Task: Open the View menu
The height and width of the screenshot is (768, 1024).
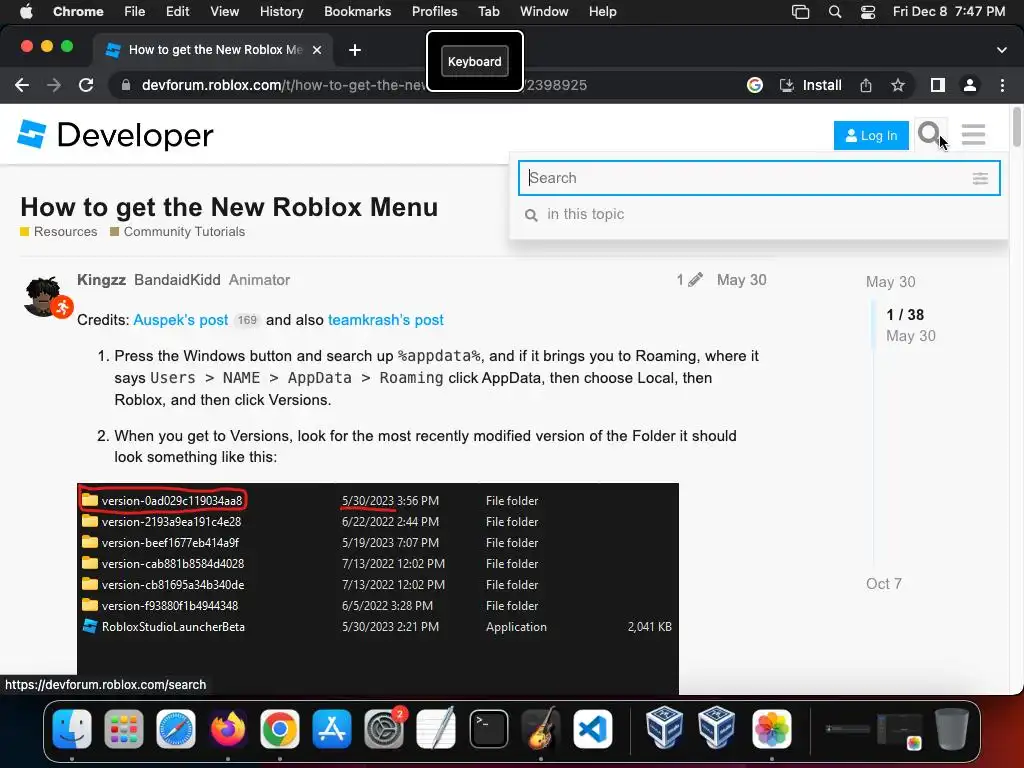Action: point(225,12)
